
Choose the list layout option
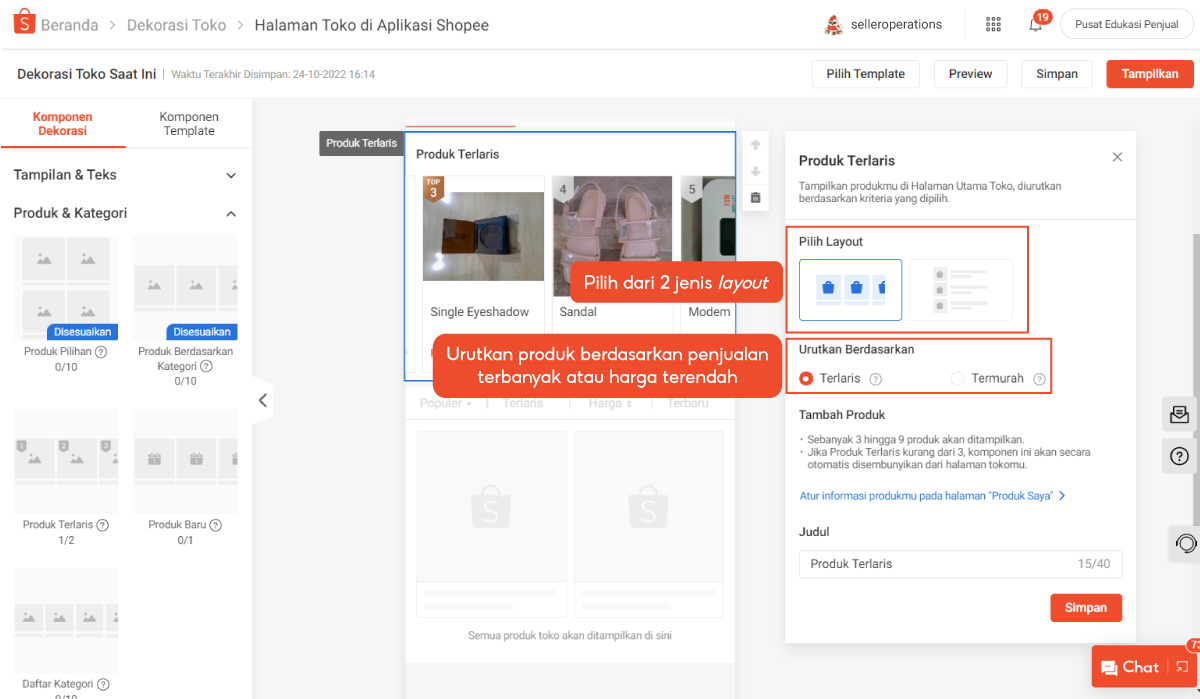[960, 290]
